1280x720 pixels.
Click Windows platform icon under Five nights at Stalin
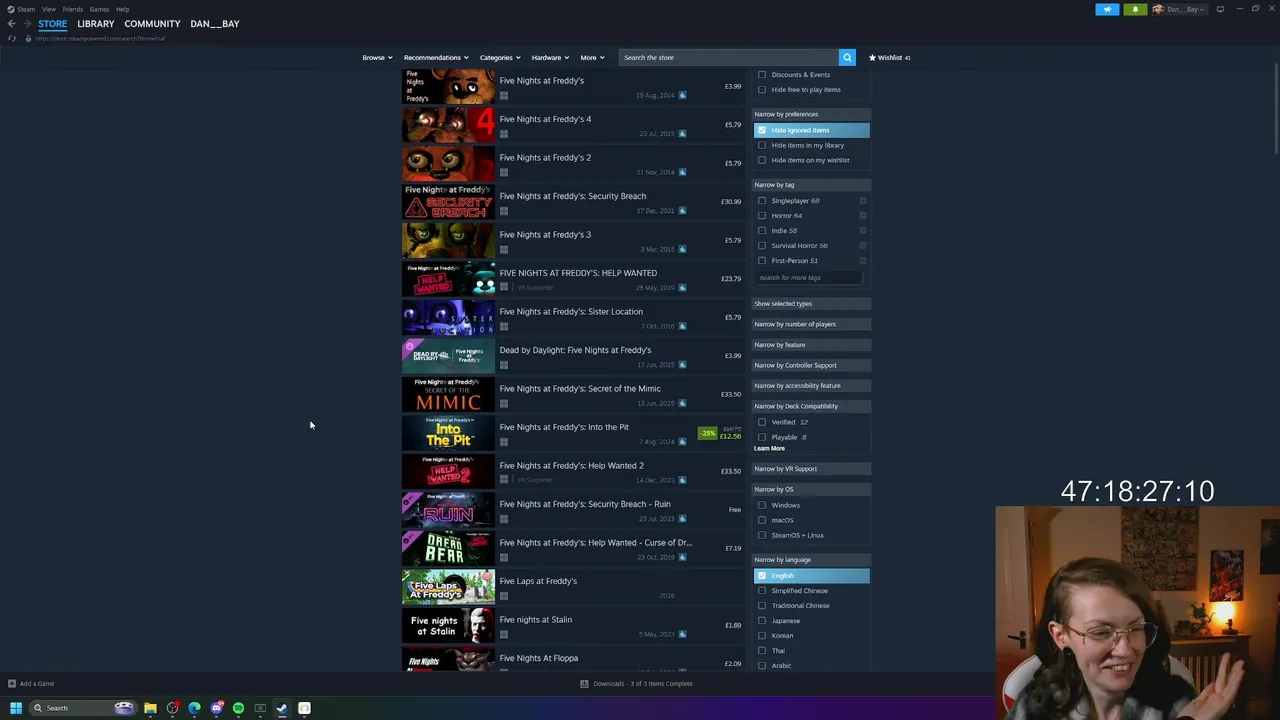pos(504,634)
